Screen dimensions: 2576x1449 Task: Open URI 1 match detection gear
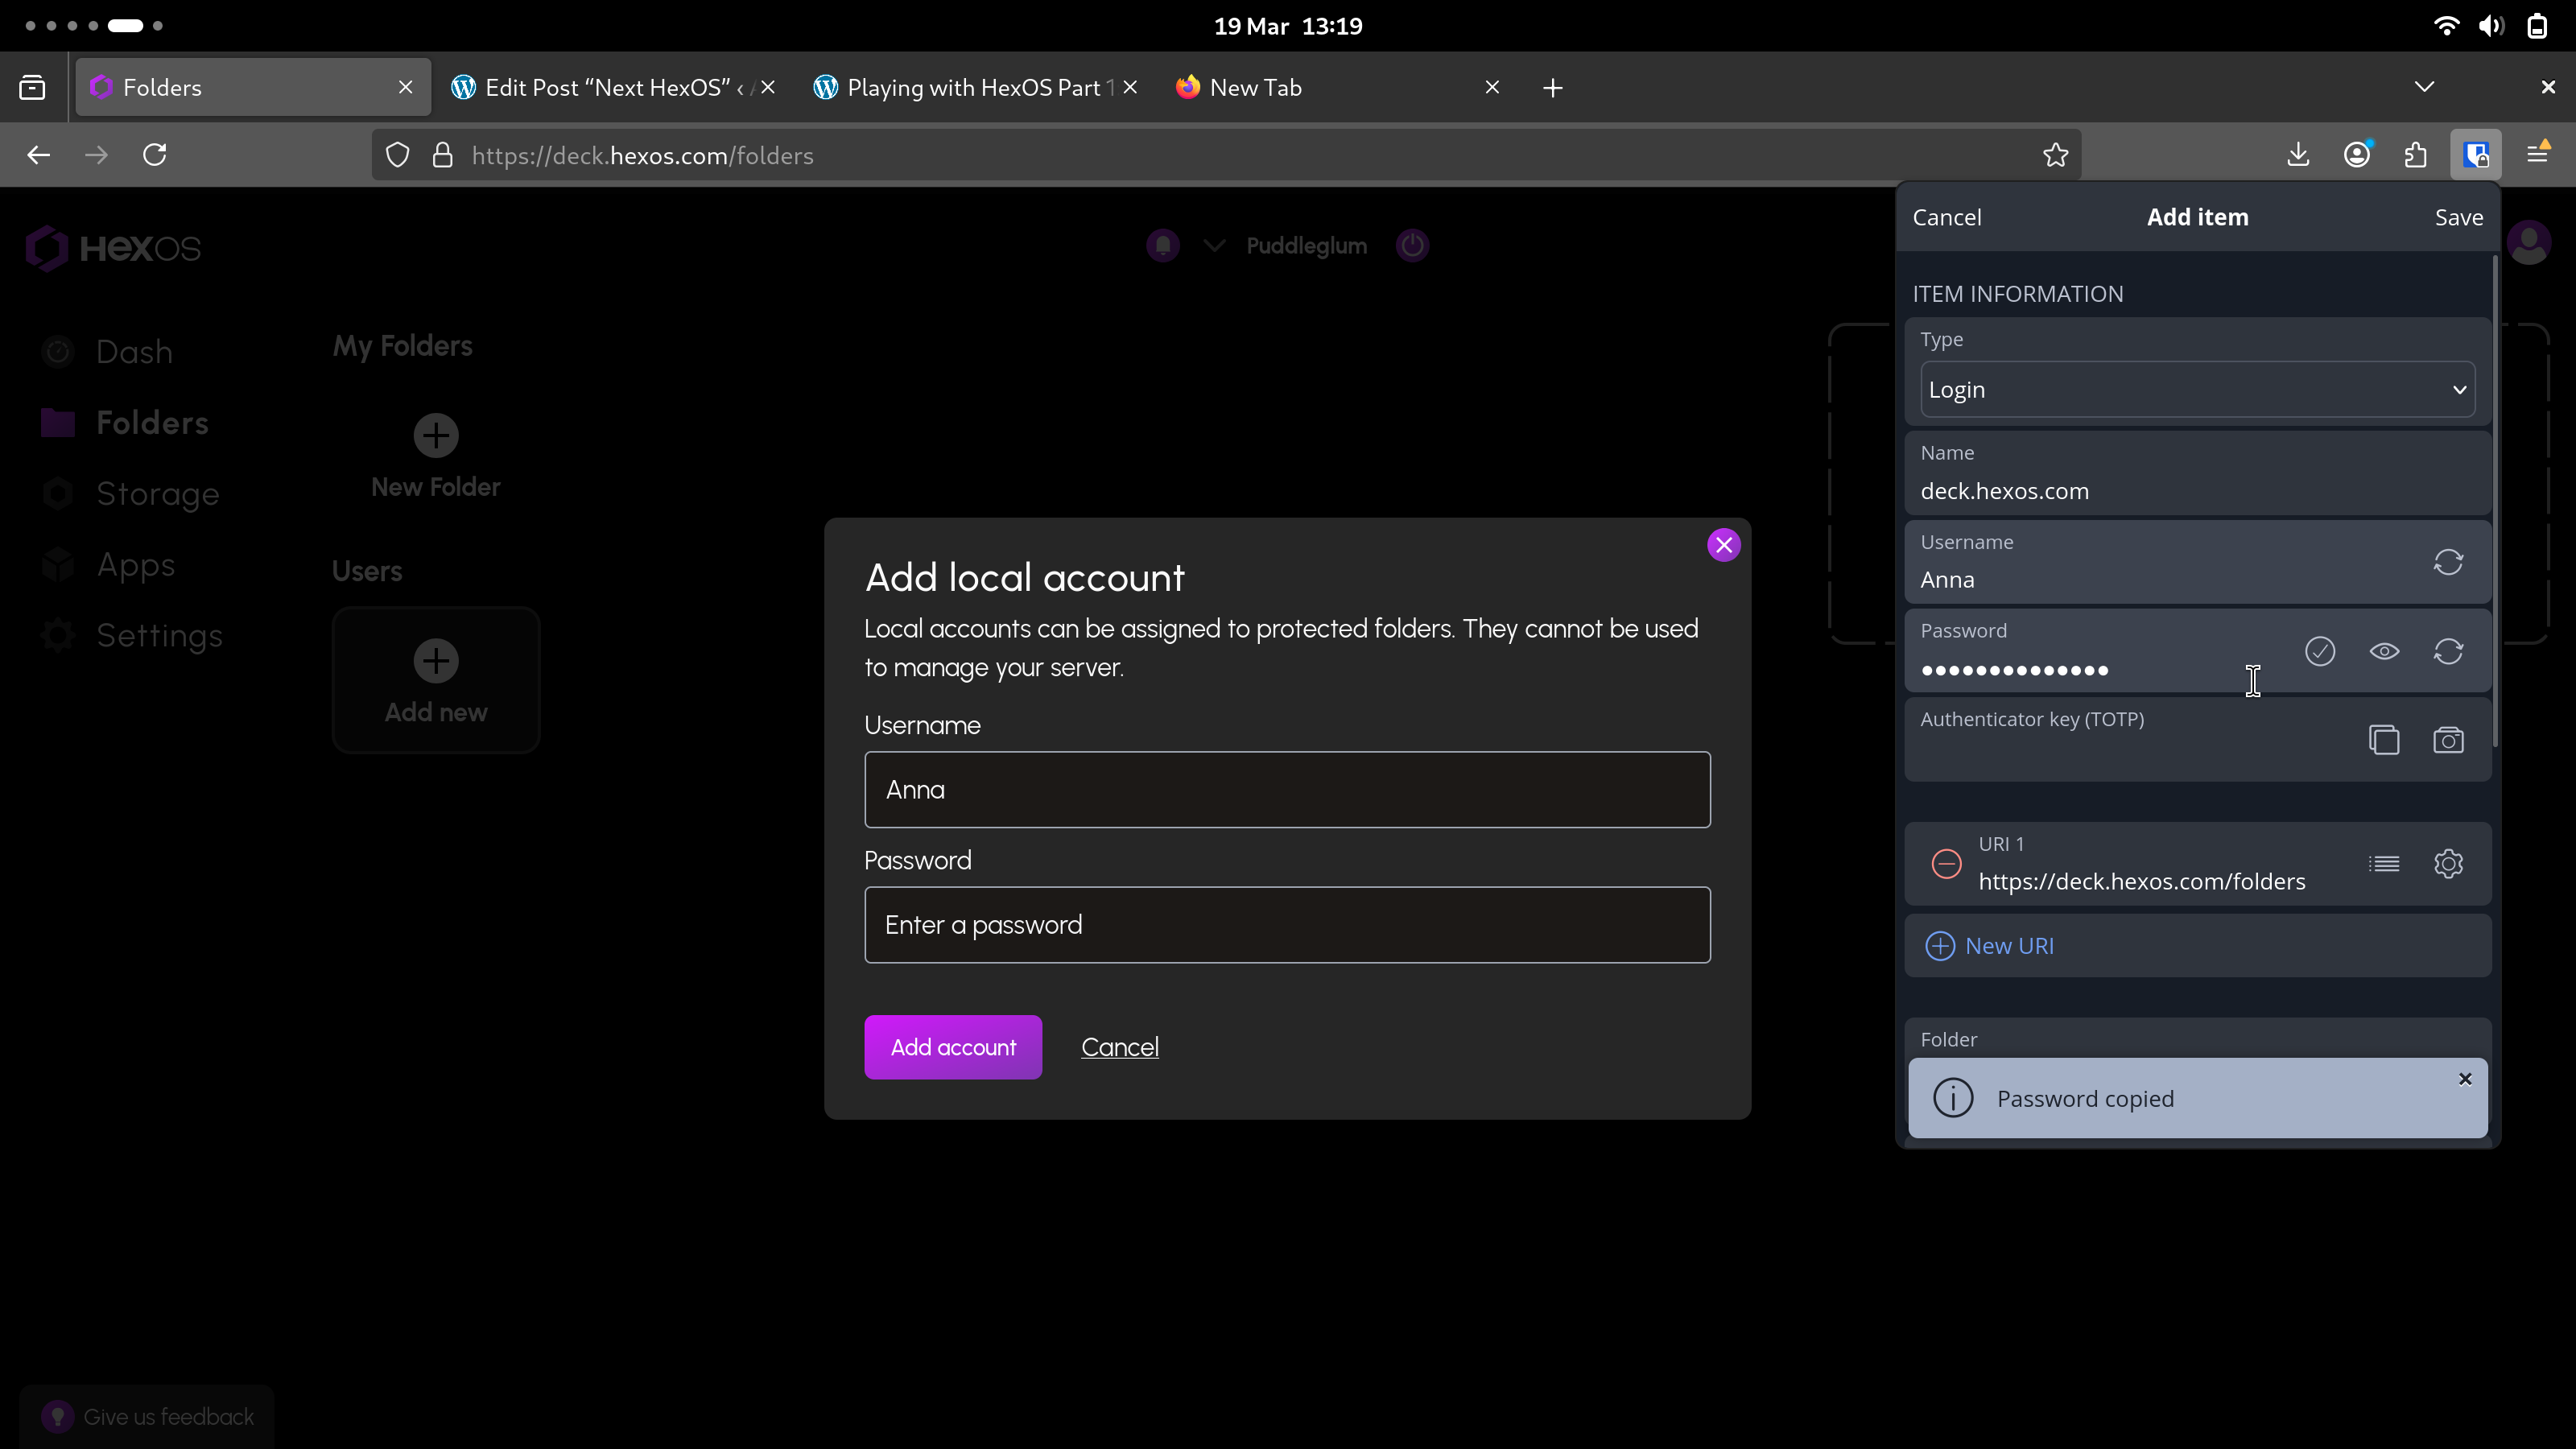coord(2448,864)
